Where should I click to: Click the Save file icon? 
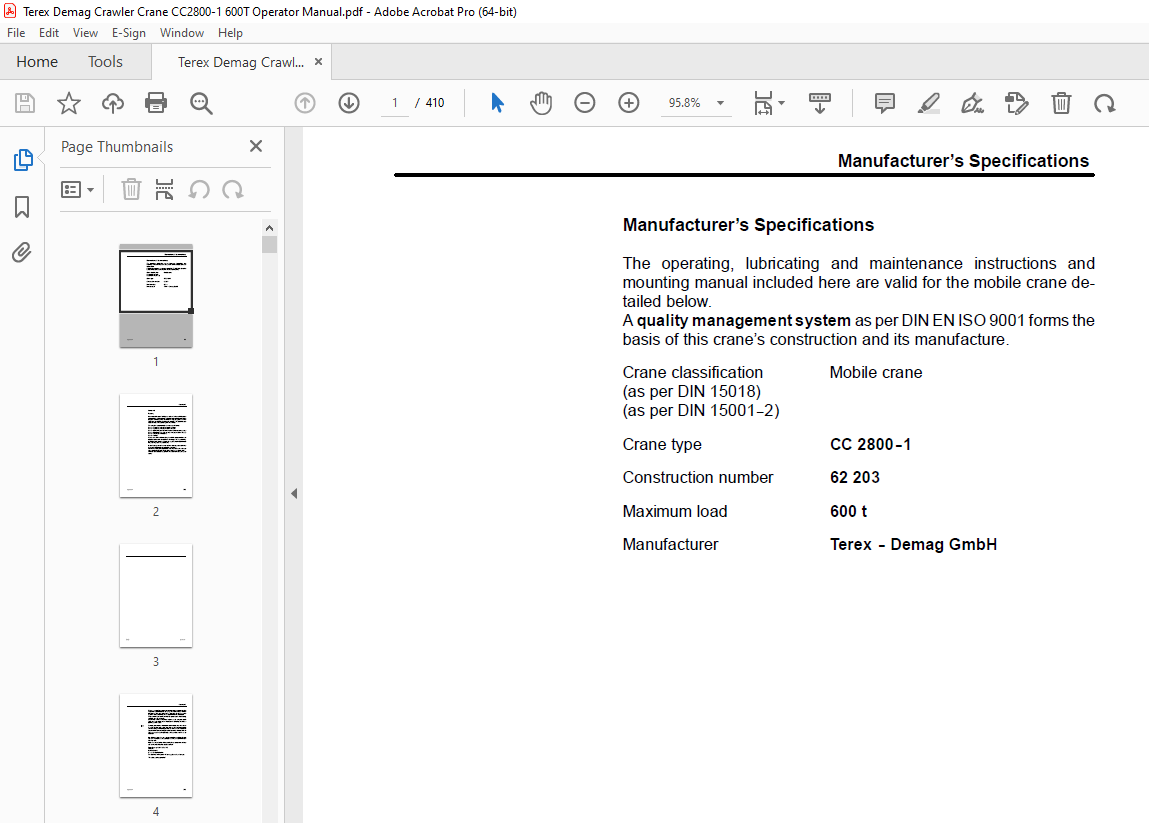[x=25, y=103]
